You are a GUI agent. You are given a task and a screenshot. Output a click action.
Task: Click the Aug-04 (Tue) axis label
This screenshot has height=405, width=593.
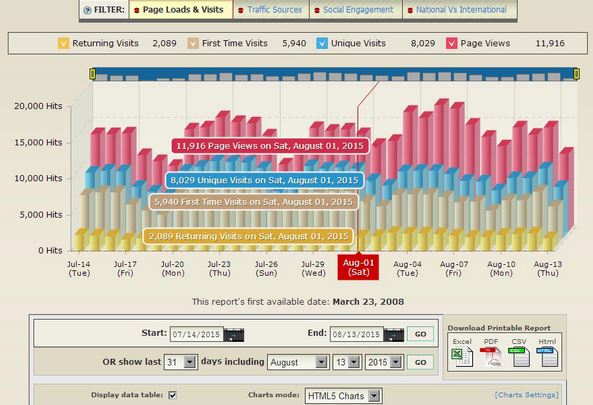tap(407, 268)
